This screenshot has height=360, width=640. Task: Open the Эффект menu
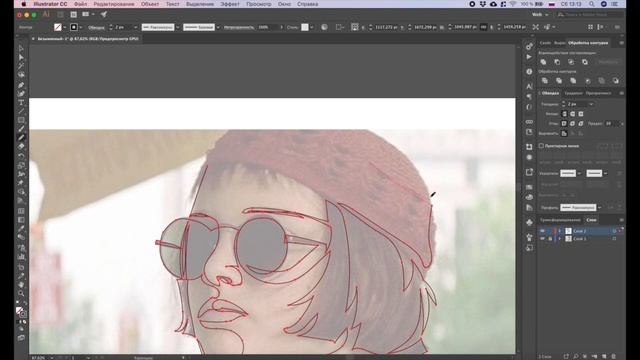(230, 4)
